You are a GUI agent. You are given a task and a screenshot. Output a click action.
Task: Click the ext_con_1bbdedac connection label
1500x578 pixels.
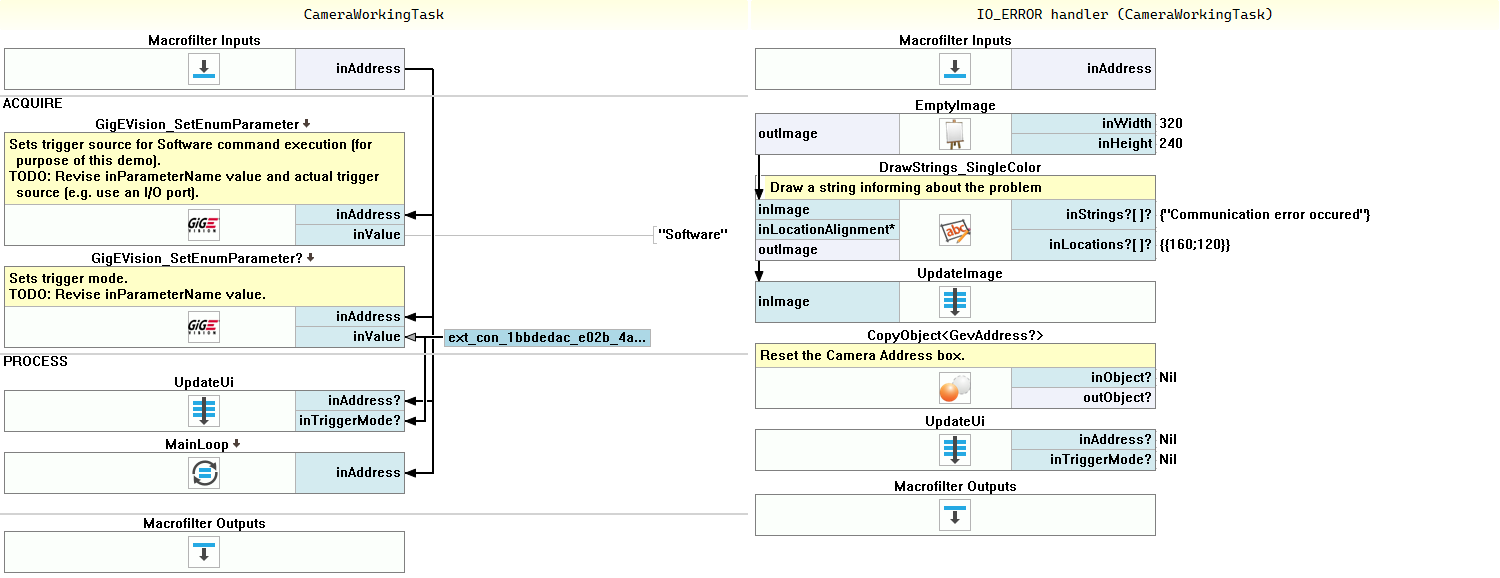coord(546,338)
